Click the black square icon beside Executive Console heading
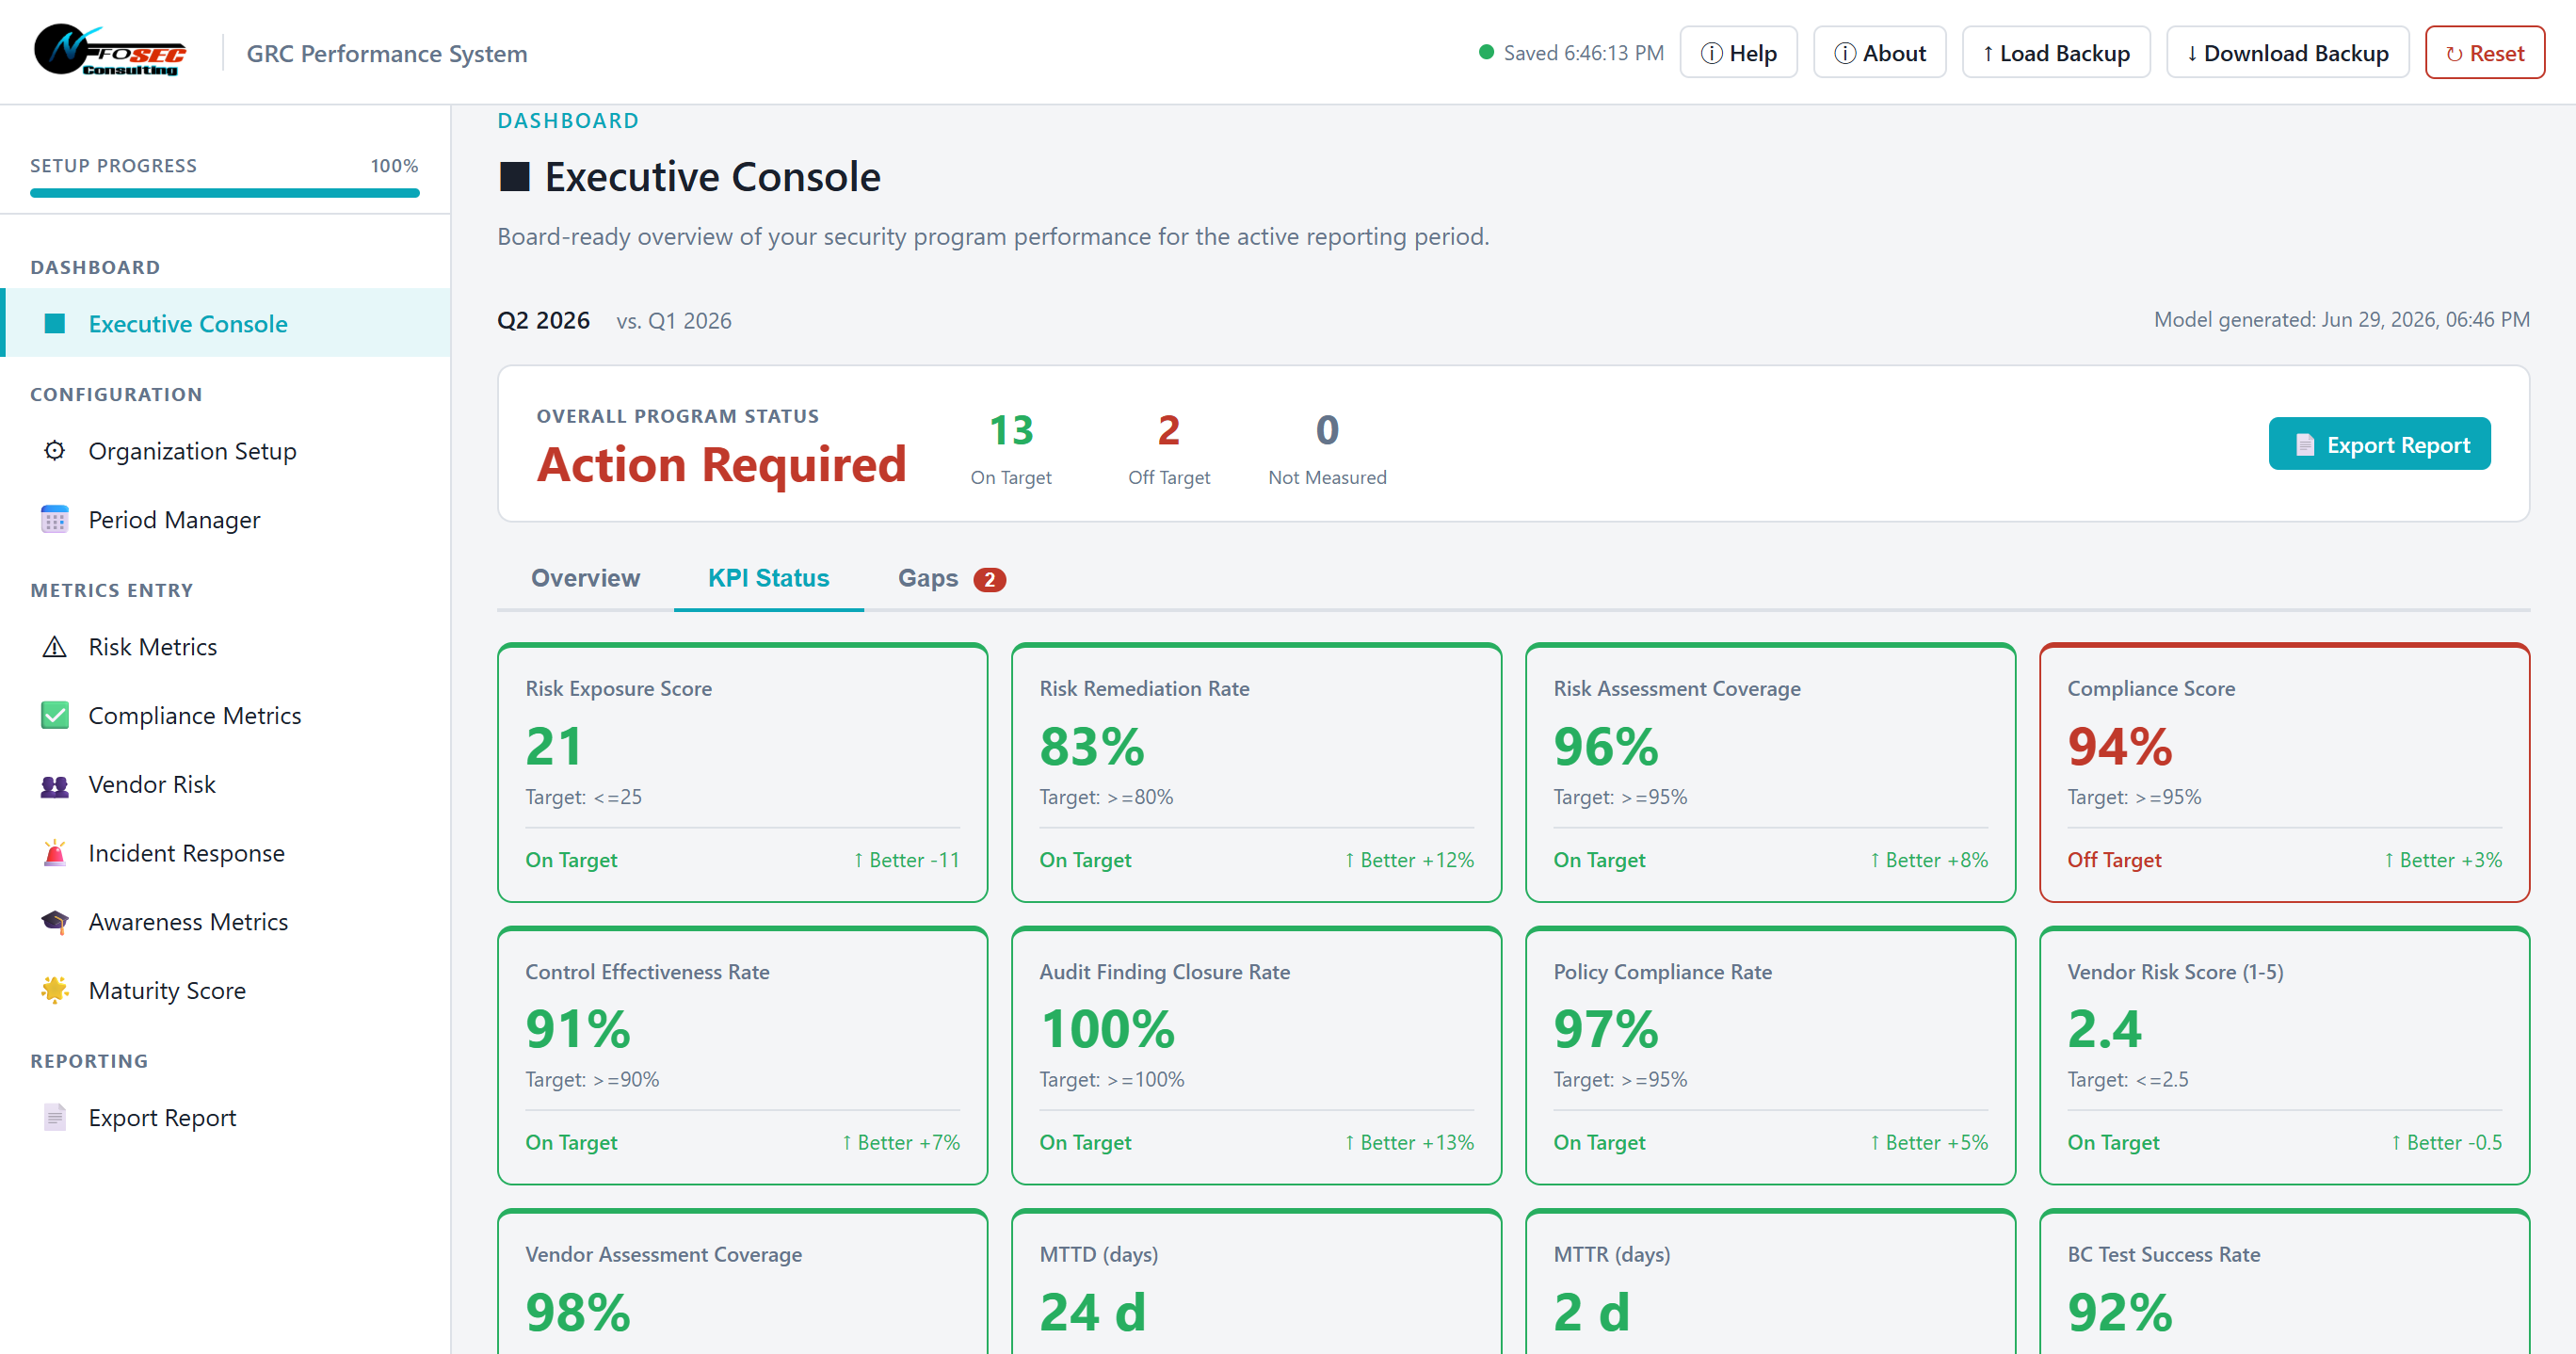 [514, 177]
